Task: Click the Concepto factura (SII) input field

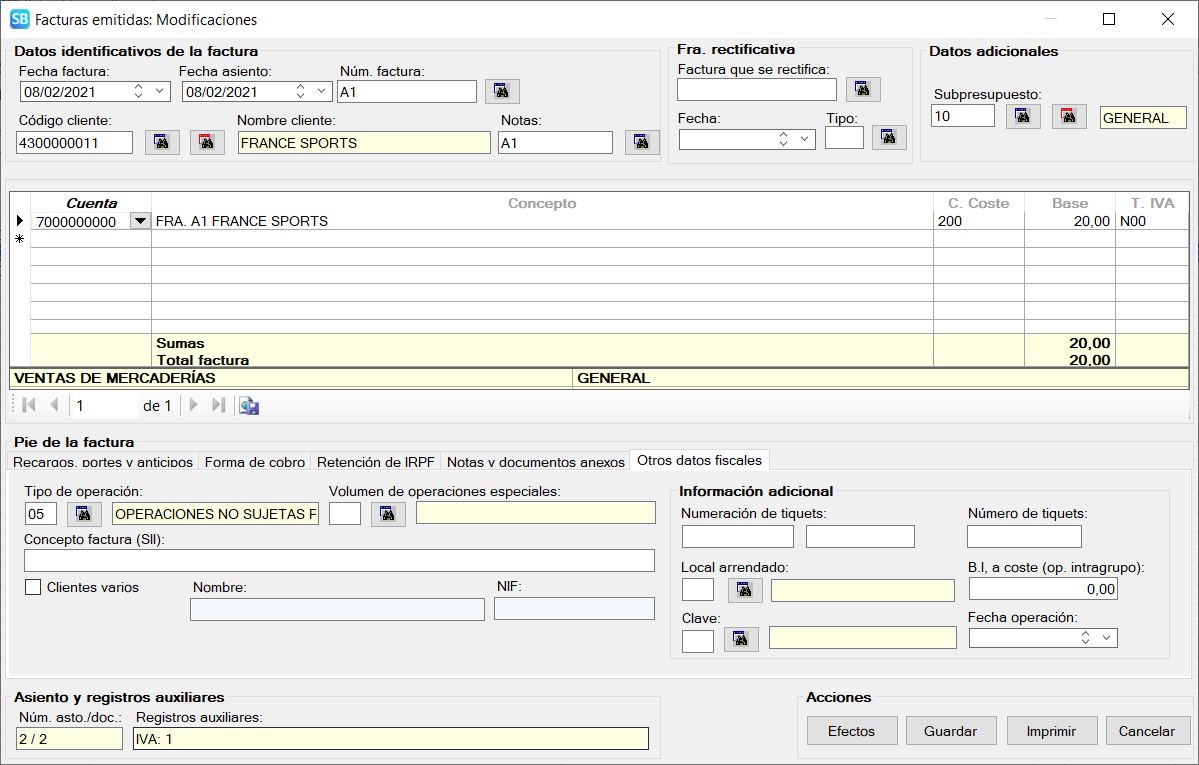Action: tap(339, 560)
